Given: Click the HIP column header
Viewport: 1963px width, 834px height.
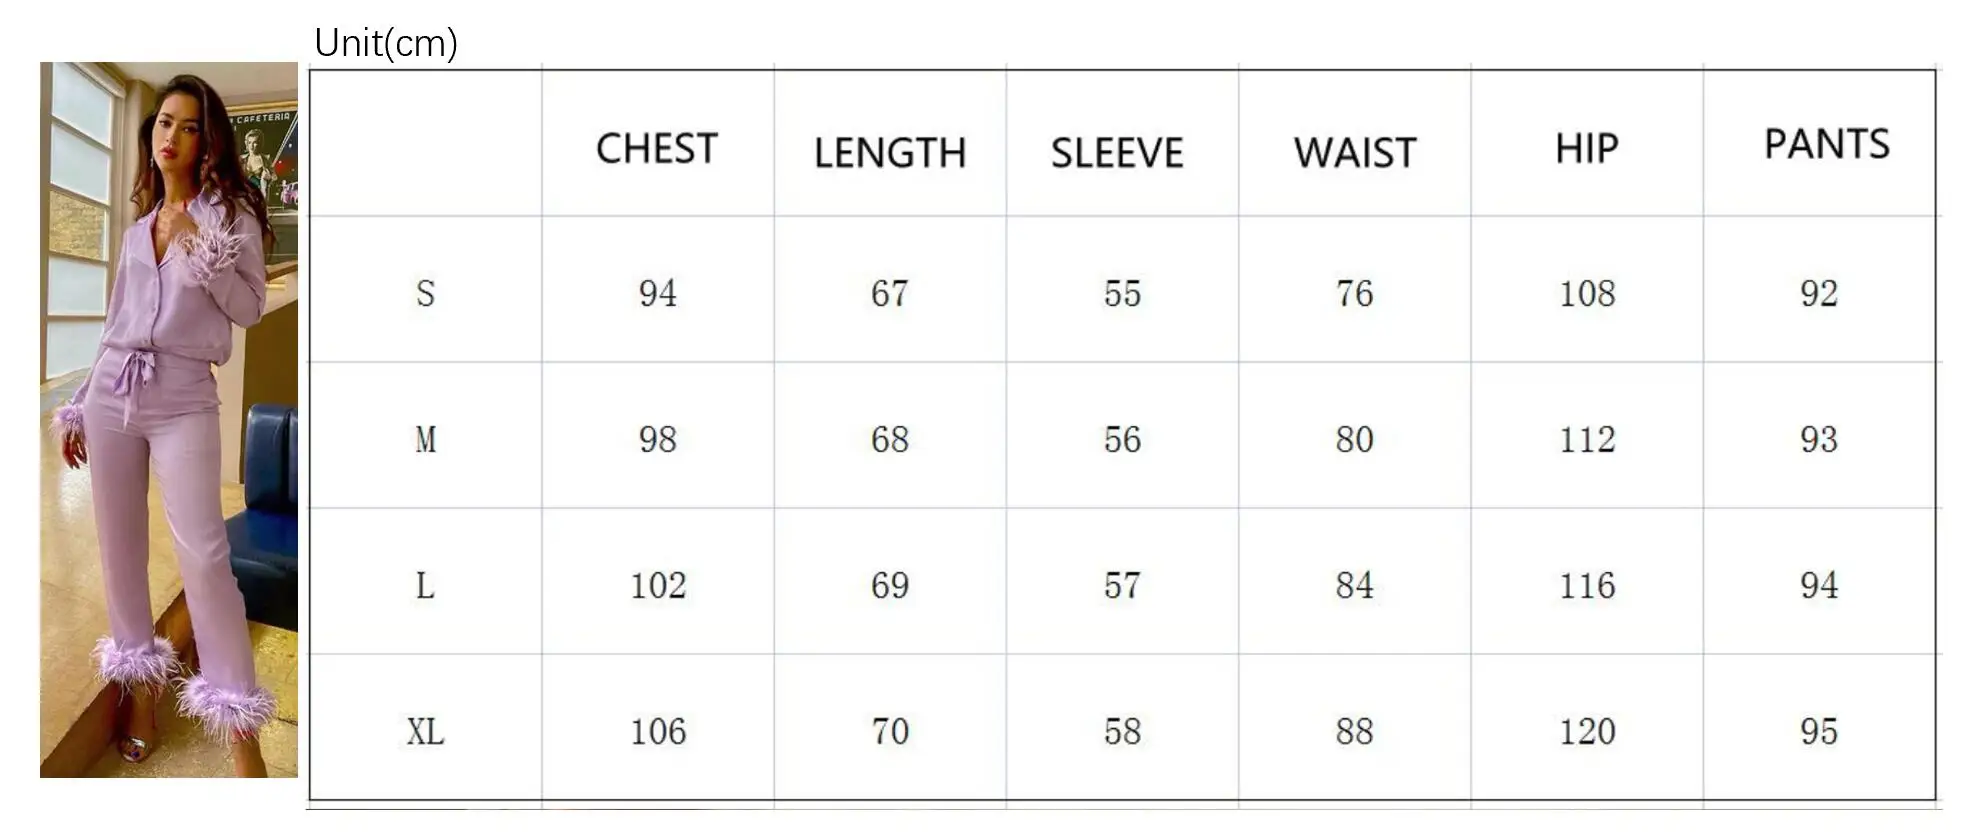Looking at the screenshot, I should pos(1586,149).
